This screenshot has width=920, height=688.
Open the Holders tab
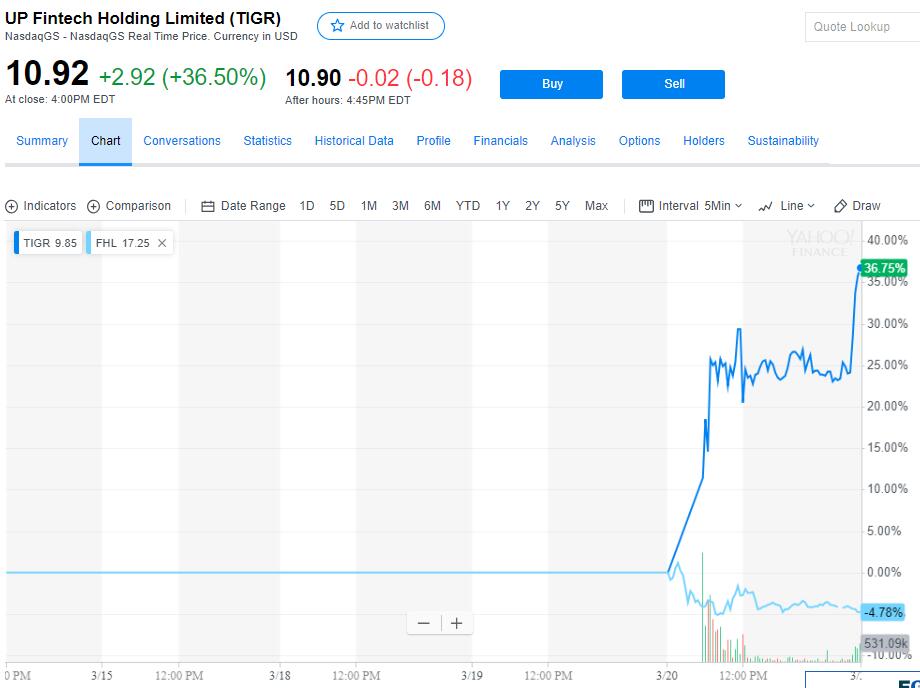(x=703, y=141)
